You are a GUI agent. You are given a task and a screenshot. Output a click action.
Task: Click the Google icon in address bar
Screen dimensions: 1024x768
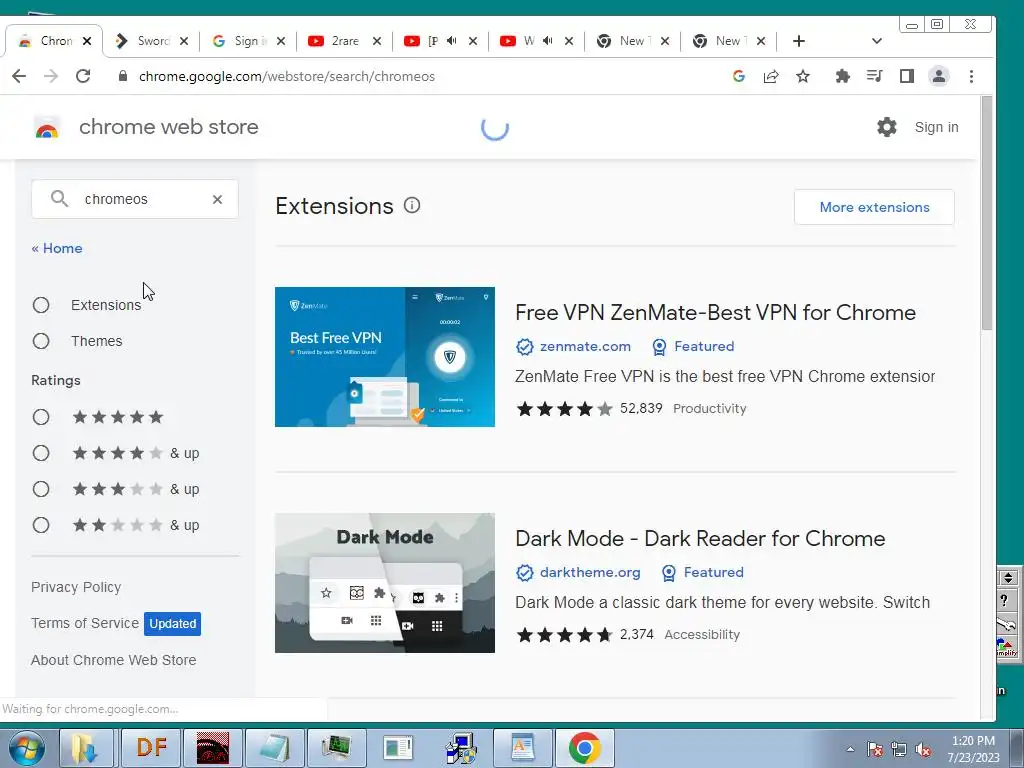pos(739,76)
